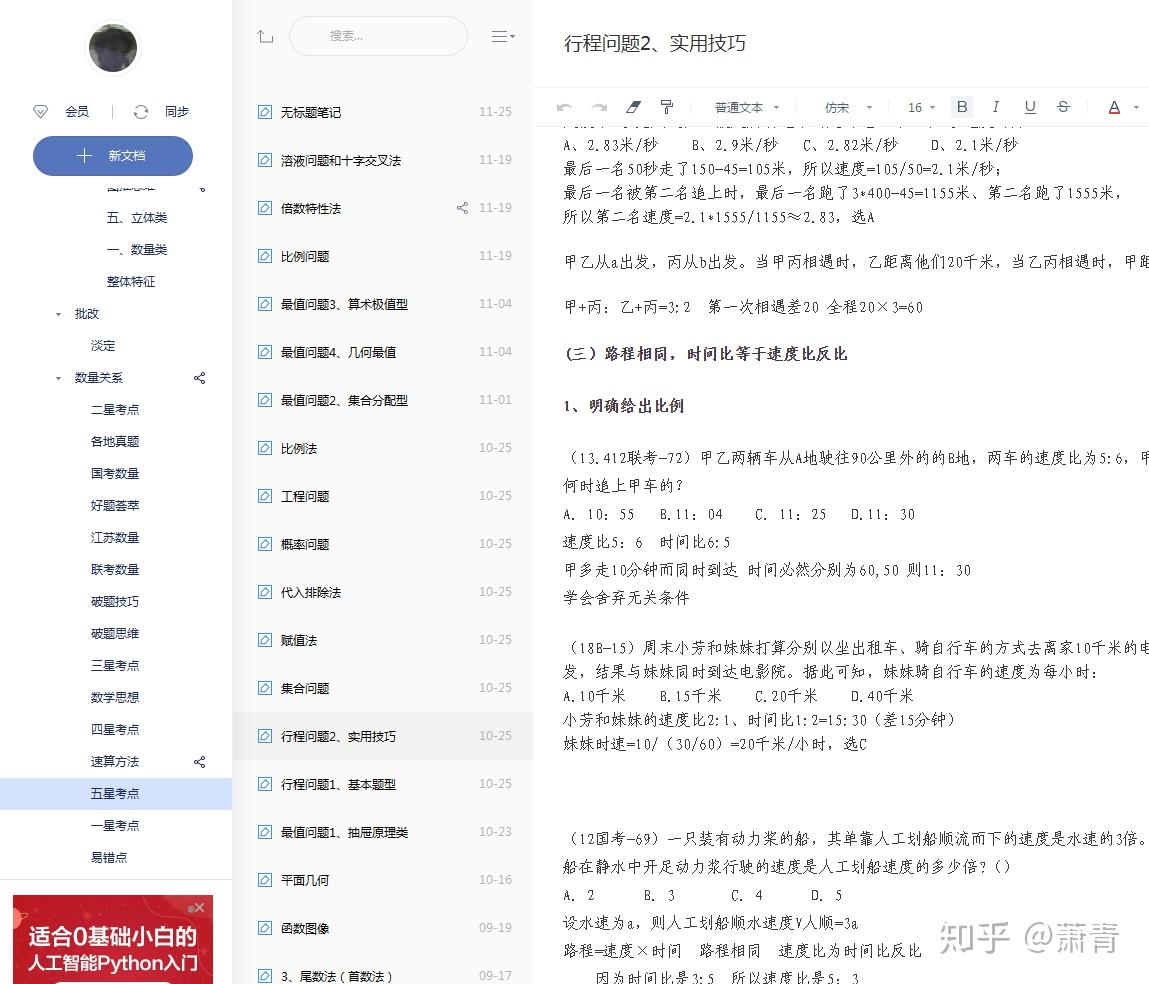Open the note list sort menu
The height and width of the screenshot is (984, 1149).
(x=503, y=36)
